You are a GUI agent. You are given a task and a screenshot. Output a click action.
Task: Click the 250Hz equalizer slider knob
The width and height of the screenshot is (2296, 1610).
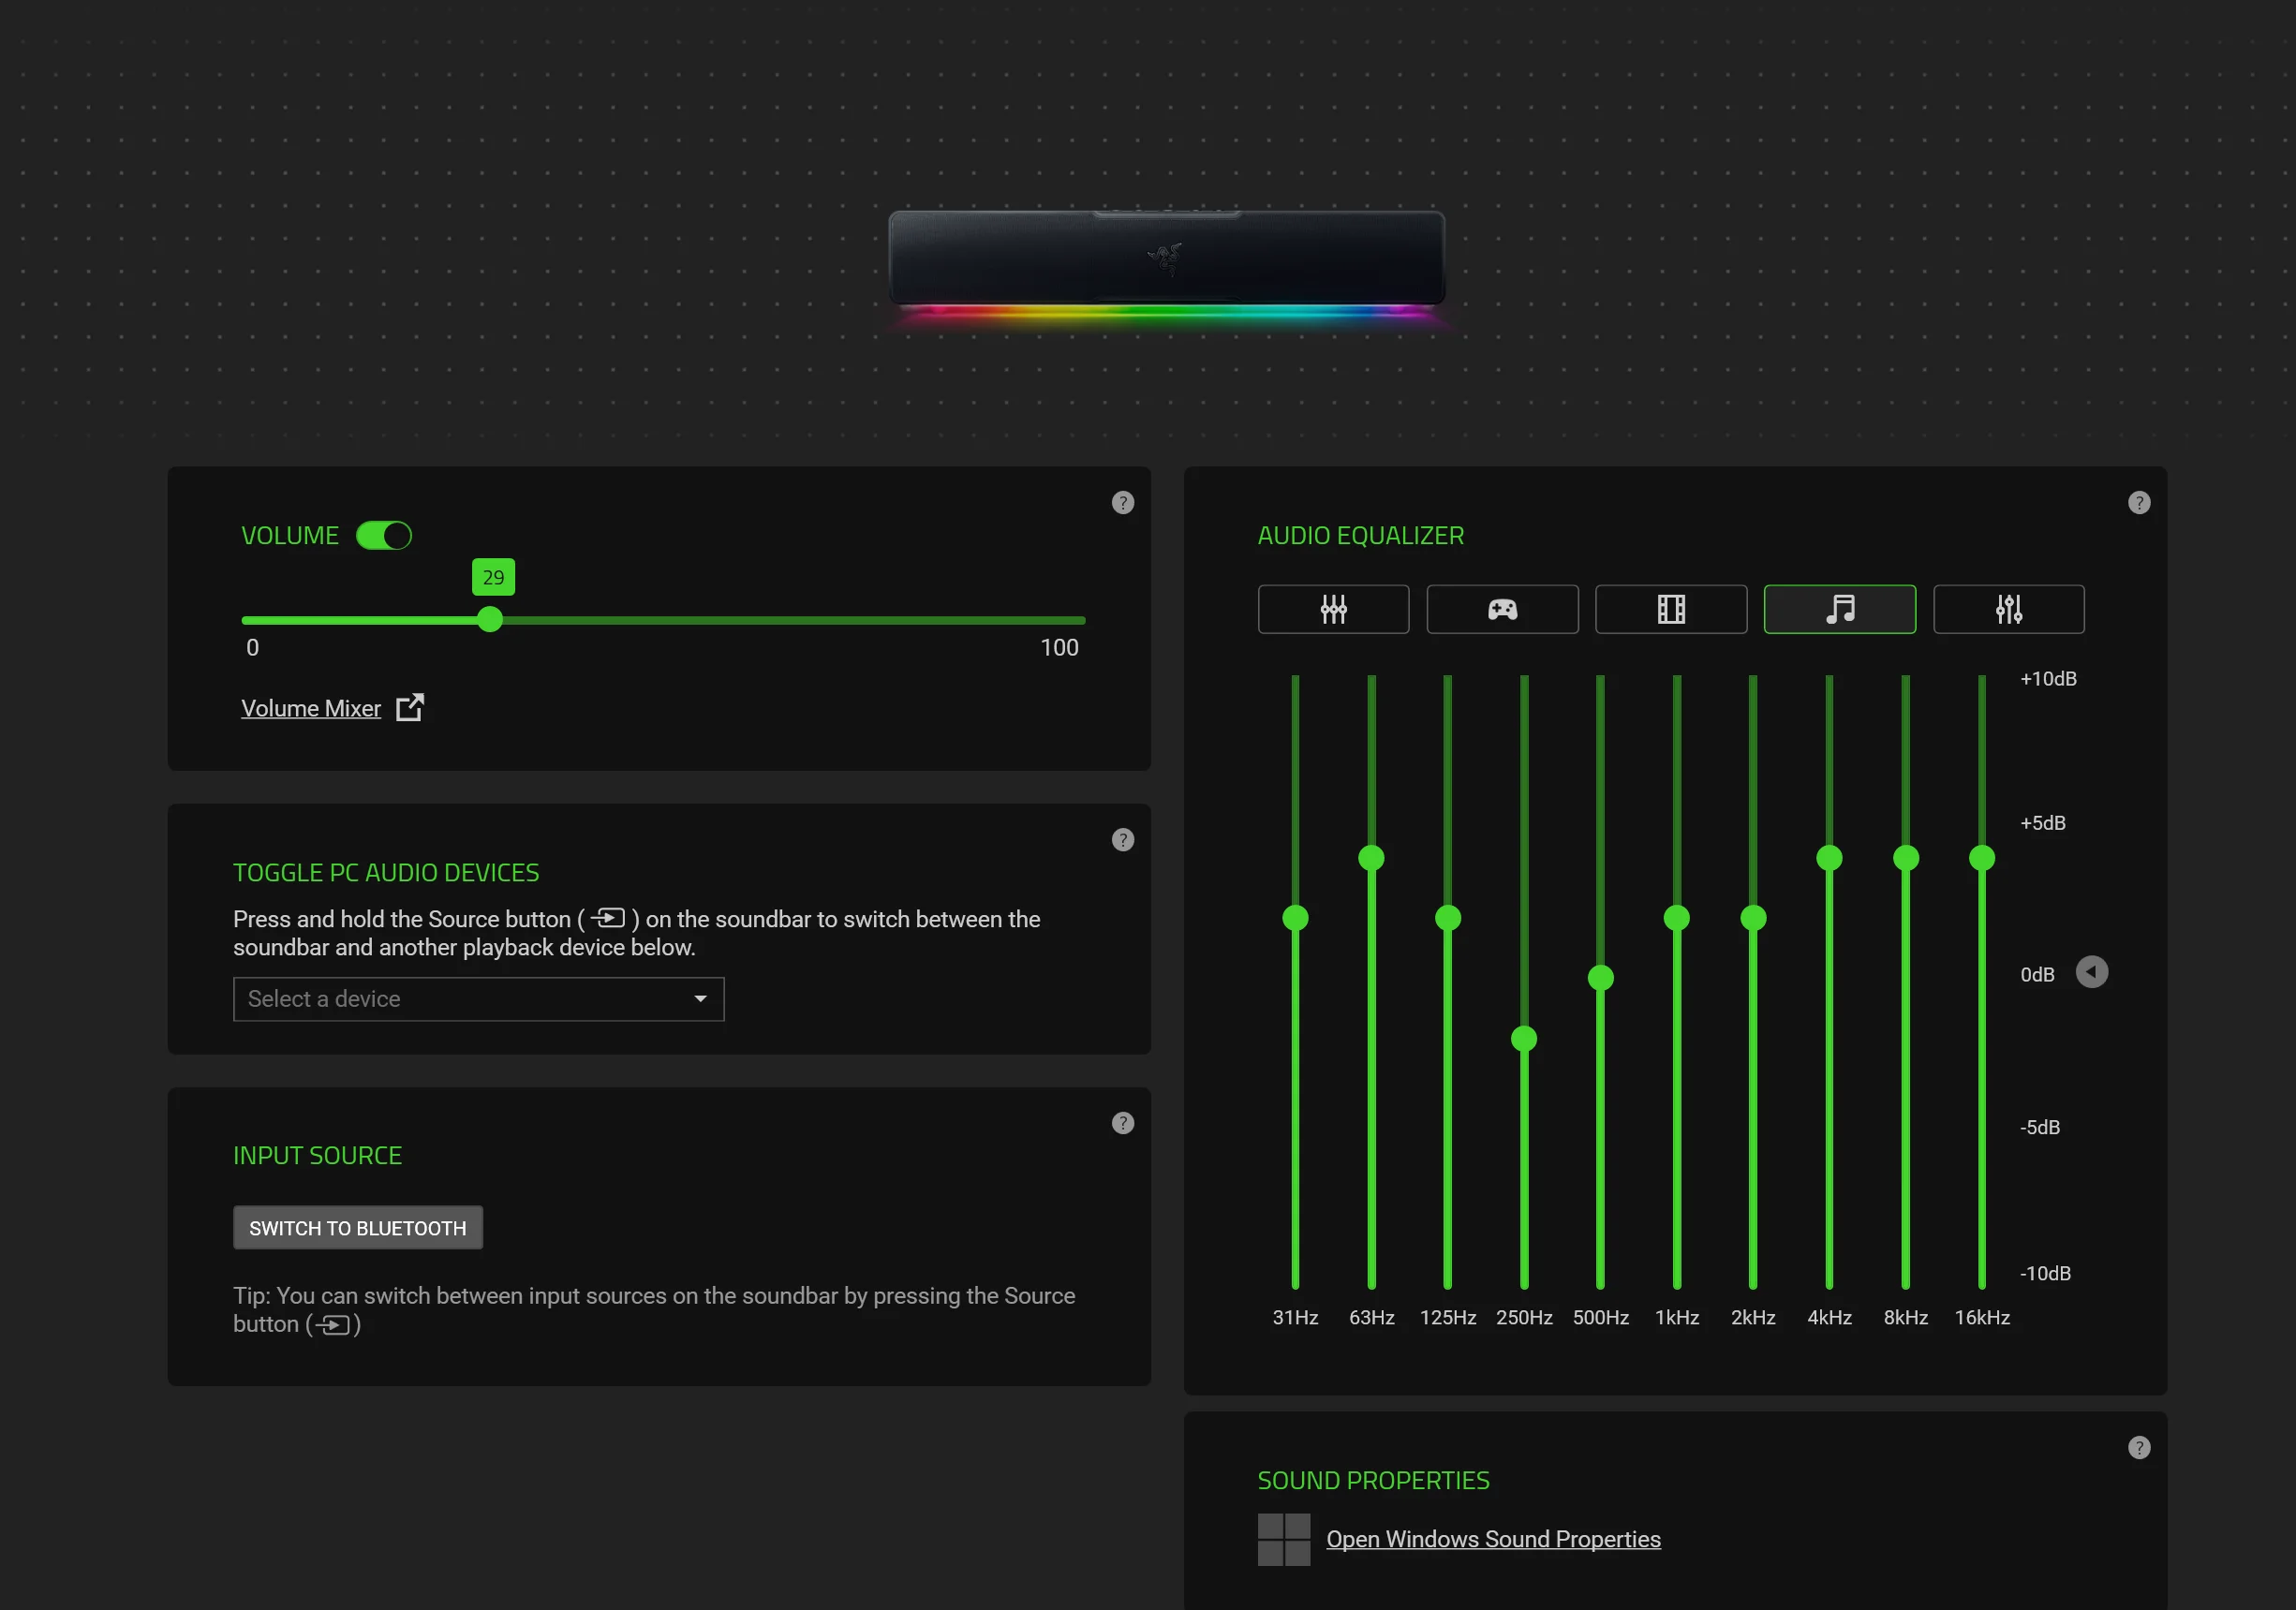1523,1039
